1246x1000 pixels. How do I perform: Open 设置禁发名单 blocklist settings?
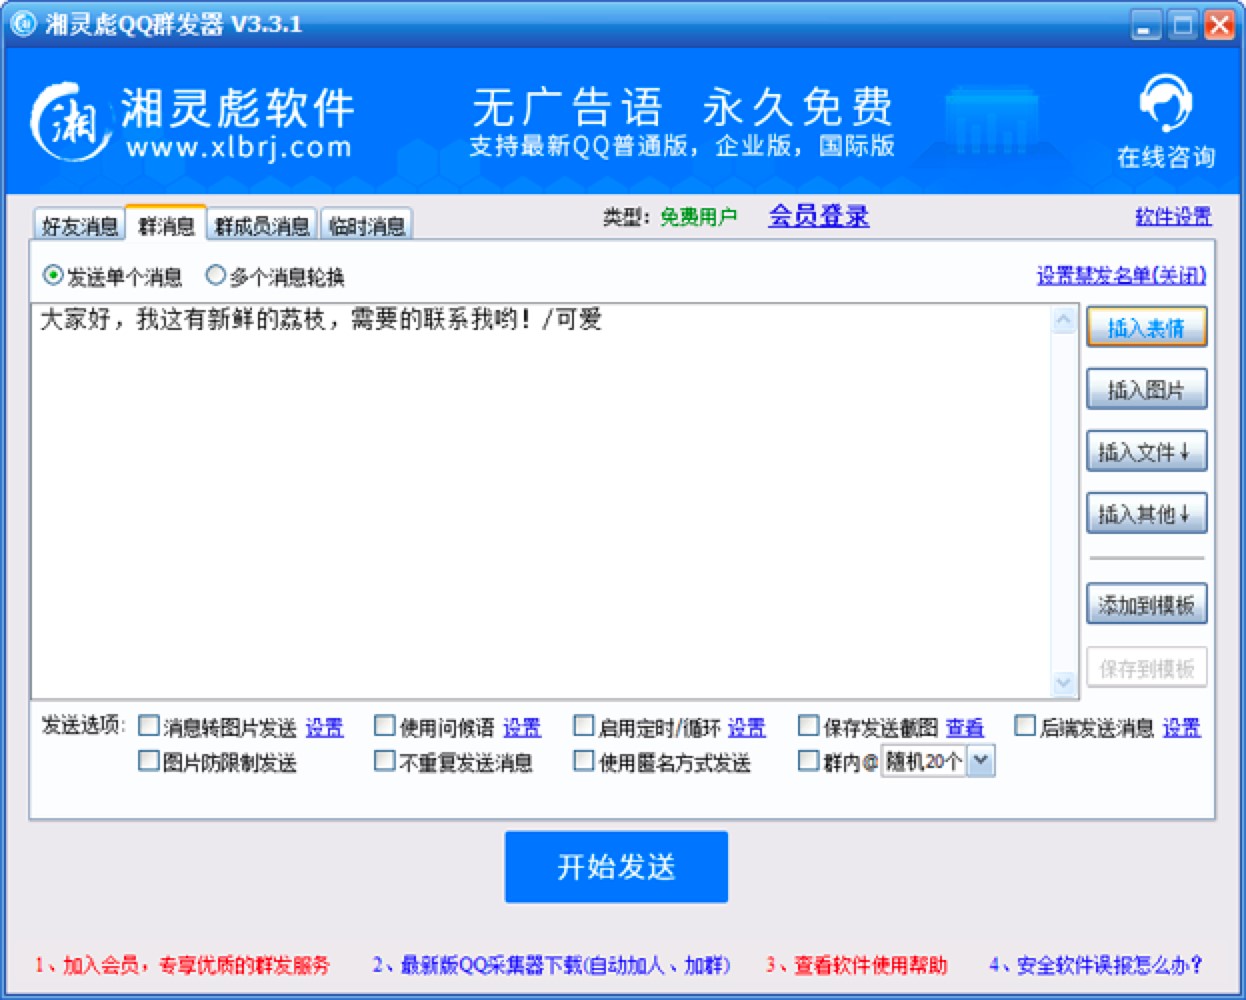click(x=1122, y=274)
